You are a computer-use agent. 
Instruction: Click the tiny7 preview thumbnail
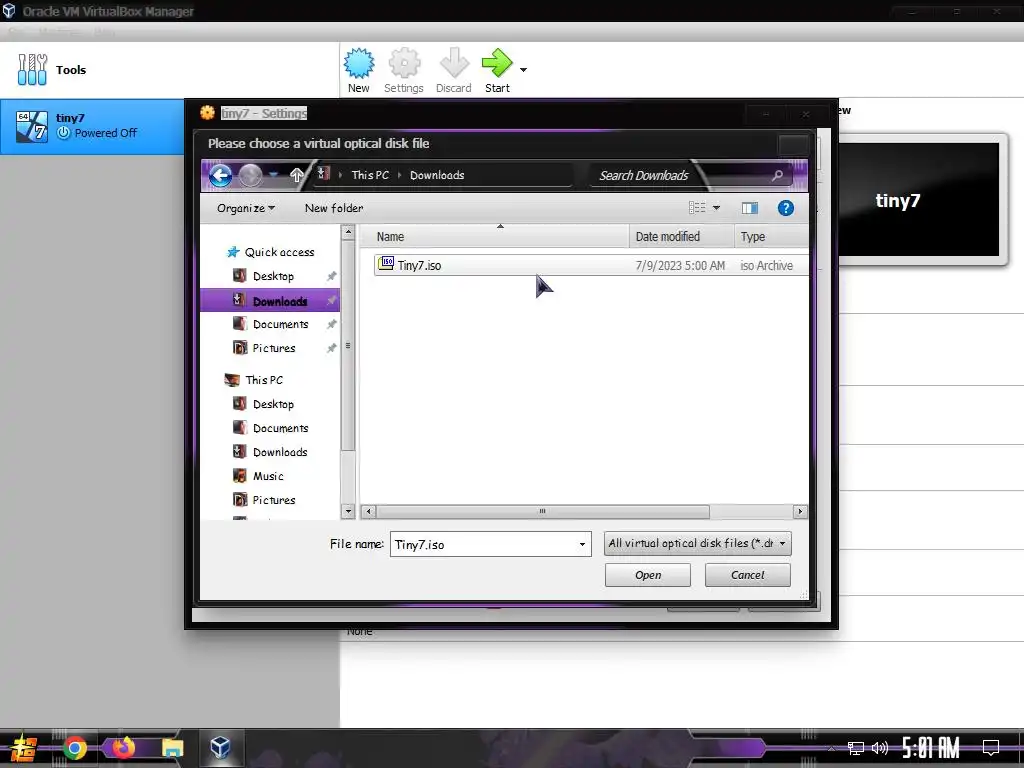click(x=918, y=200)
